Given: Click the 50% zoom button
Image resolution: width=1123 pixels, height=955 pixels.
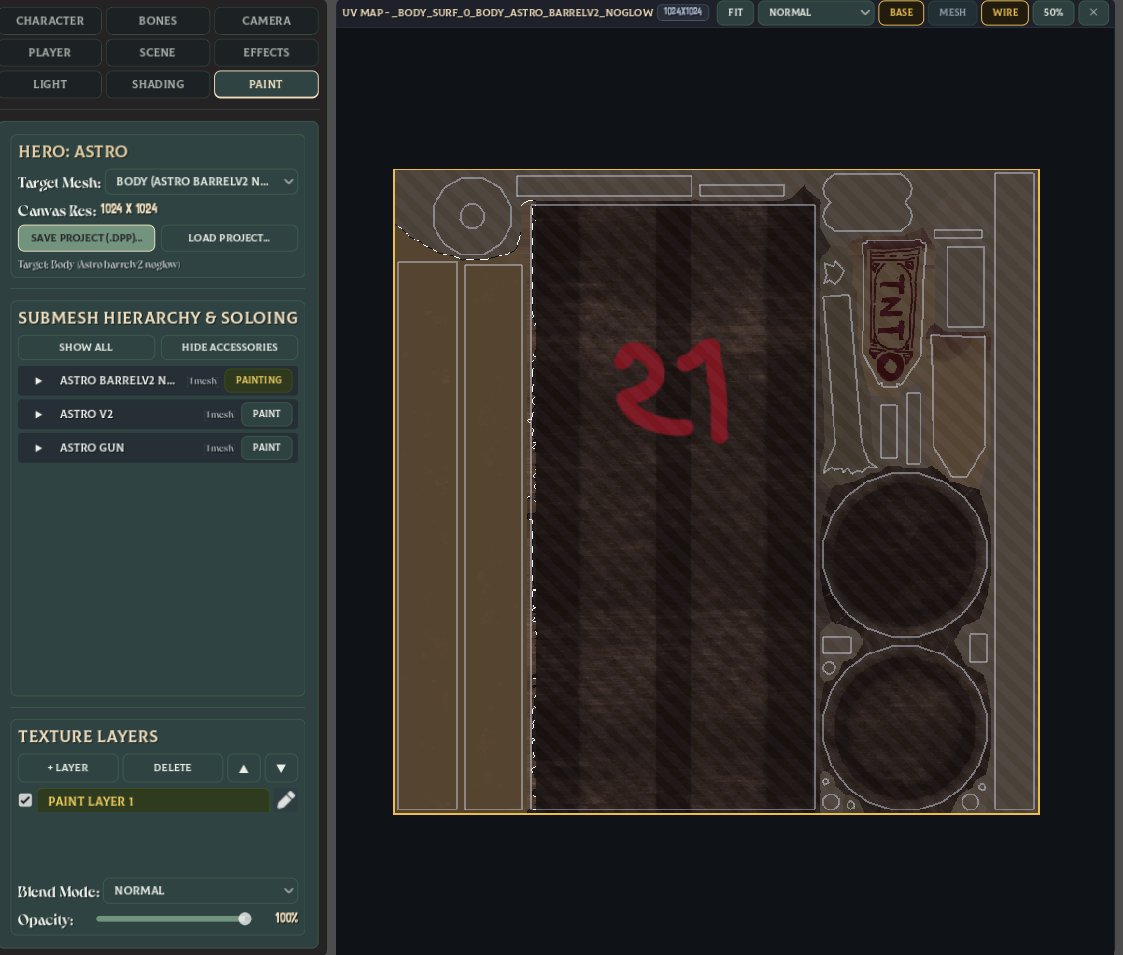Looking at the screenshot, I should [1053, 12].
